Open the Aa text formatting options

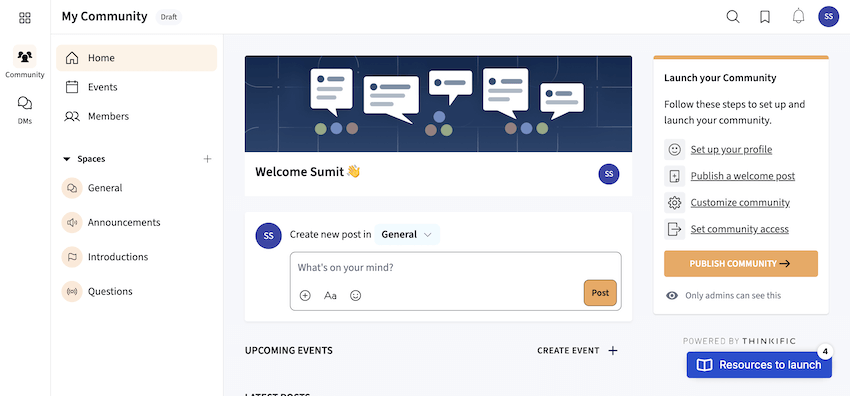pos(330,295)
